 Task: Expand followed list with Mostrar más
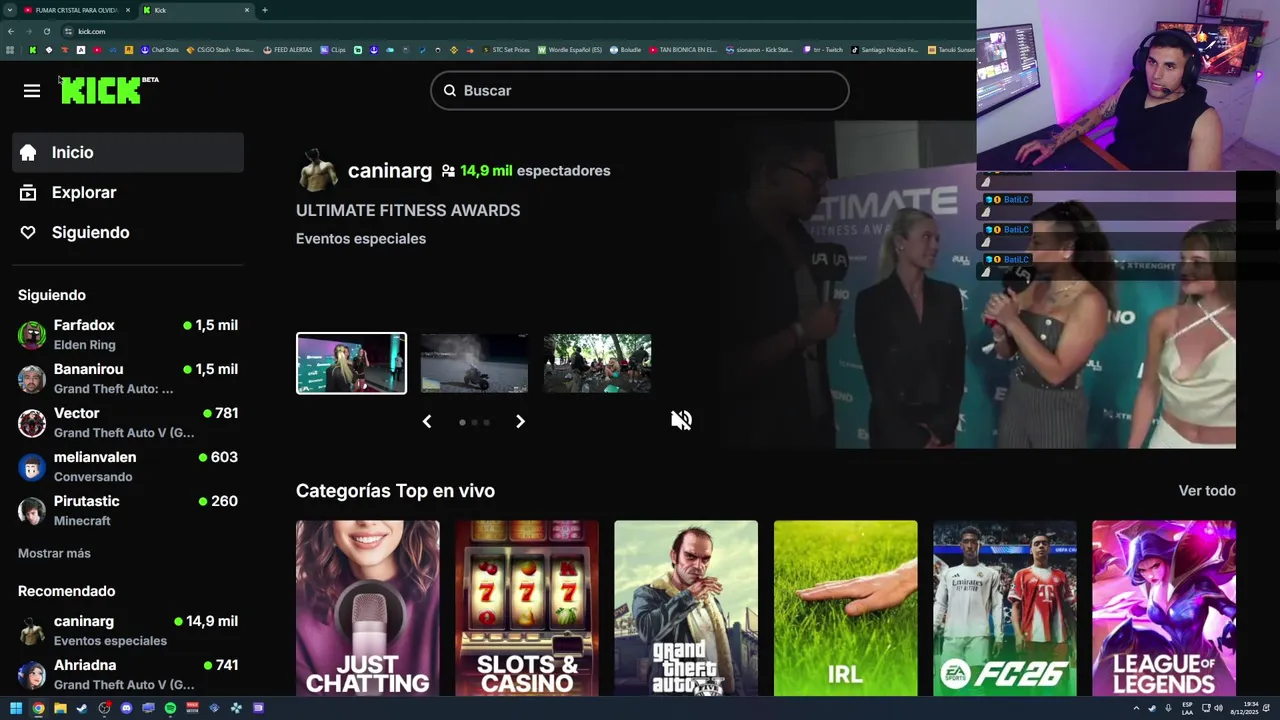(54, 553)
